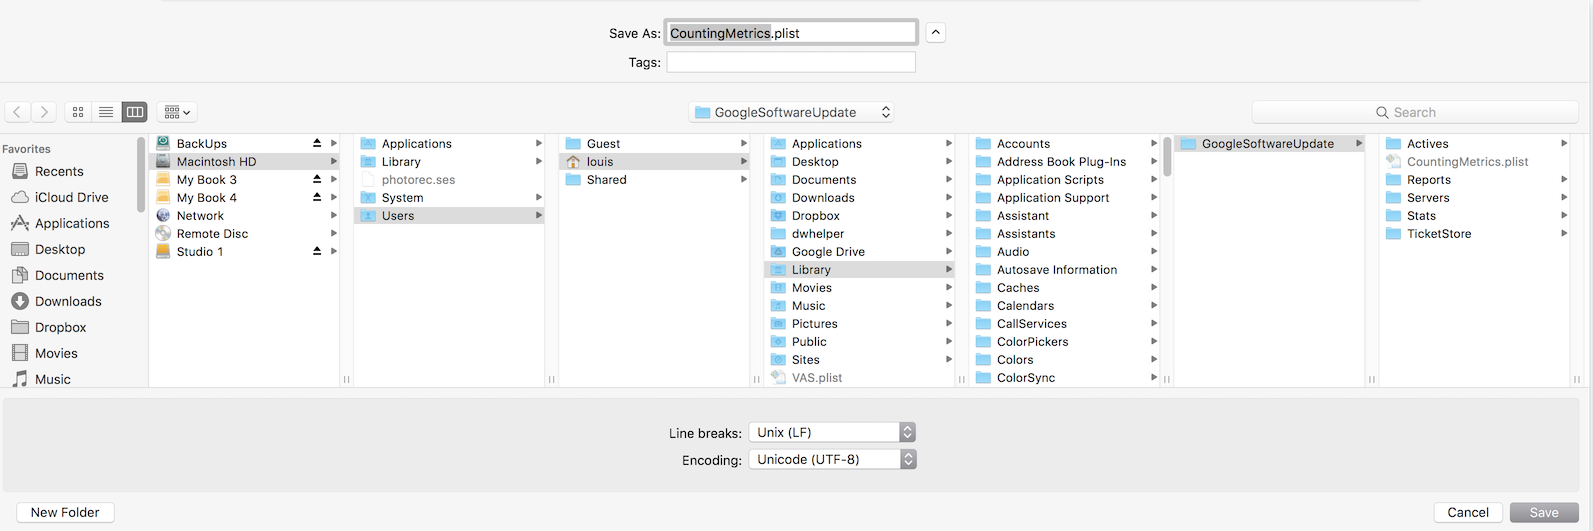Eject the Studio 1 volume
The height and width of the screenshot is (531, 1593).
[317, 251]
